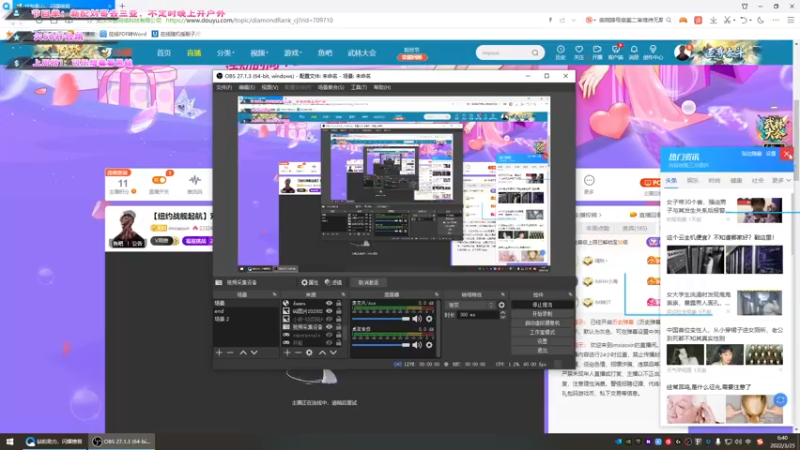This screenshot has height=450, width=800.
Task: Open browser downloads icon
Action: point(713,20)
